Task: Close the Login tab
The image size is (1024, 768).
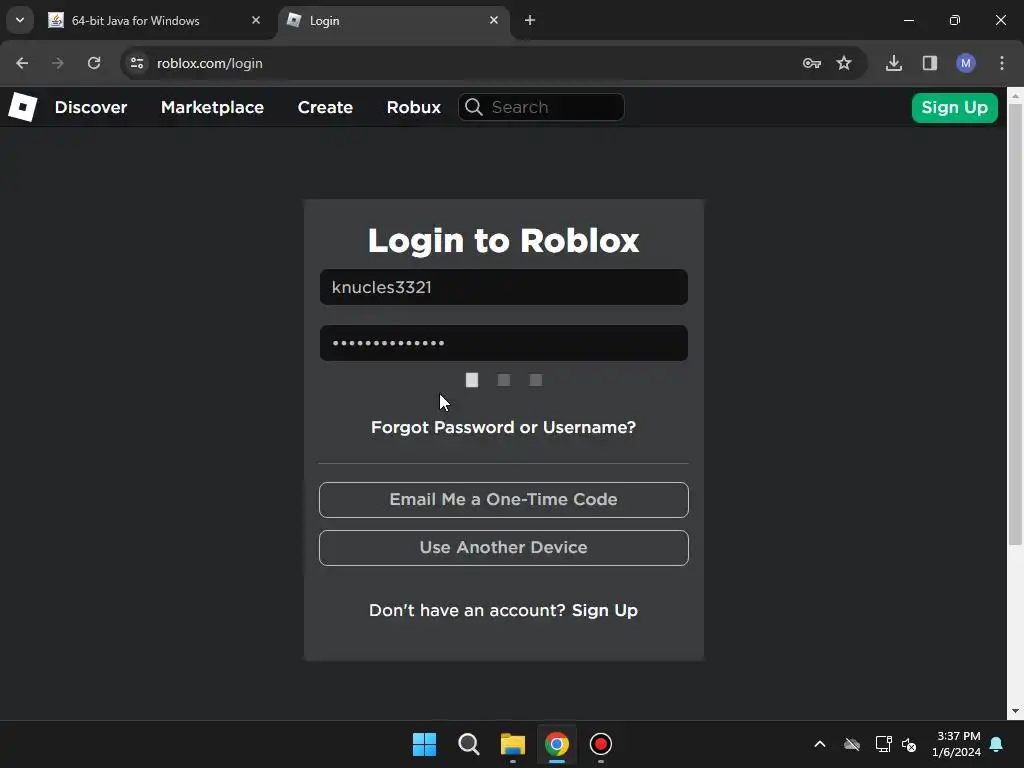Action: coord(494,20)
